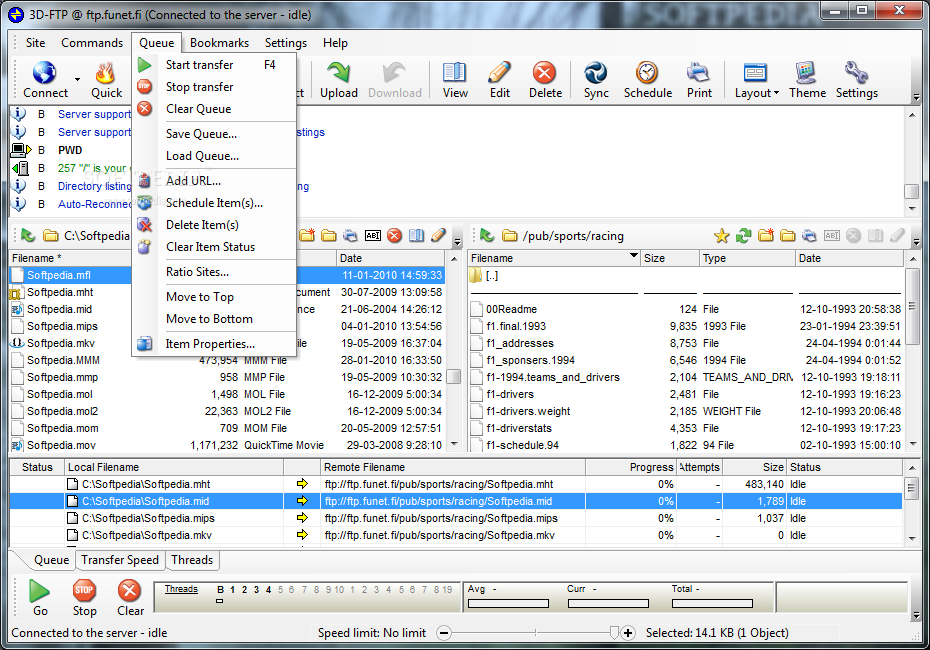Select f1-drivers.weight in remote list
The image size is (930, 650).
point(528,411)
